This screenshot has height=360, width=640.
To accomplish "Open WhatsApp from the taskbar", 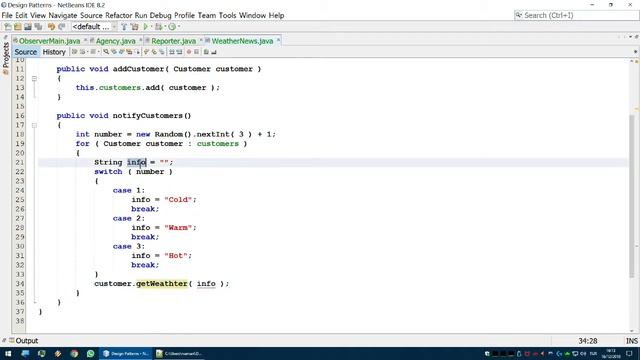I will click(x=90, y=353).
